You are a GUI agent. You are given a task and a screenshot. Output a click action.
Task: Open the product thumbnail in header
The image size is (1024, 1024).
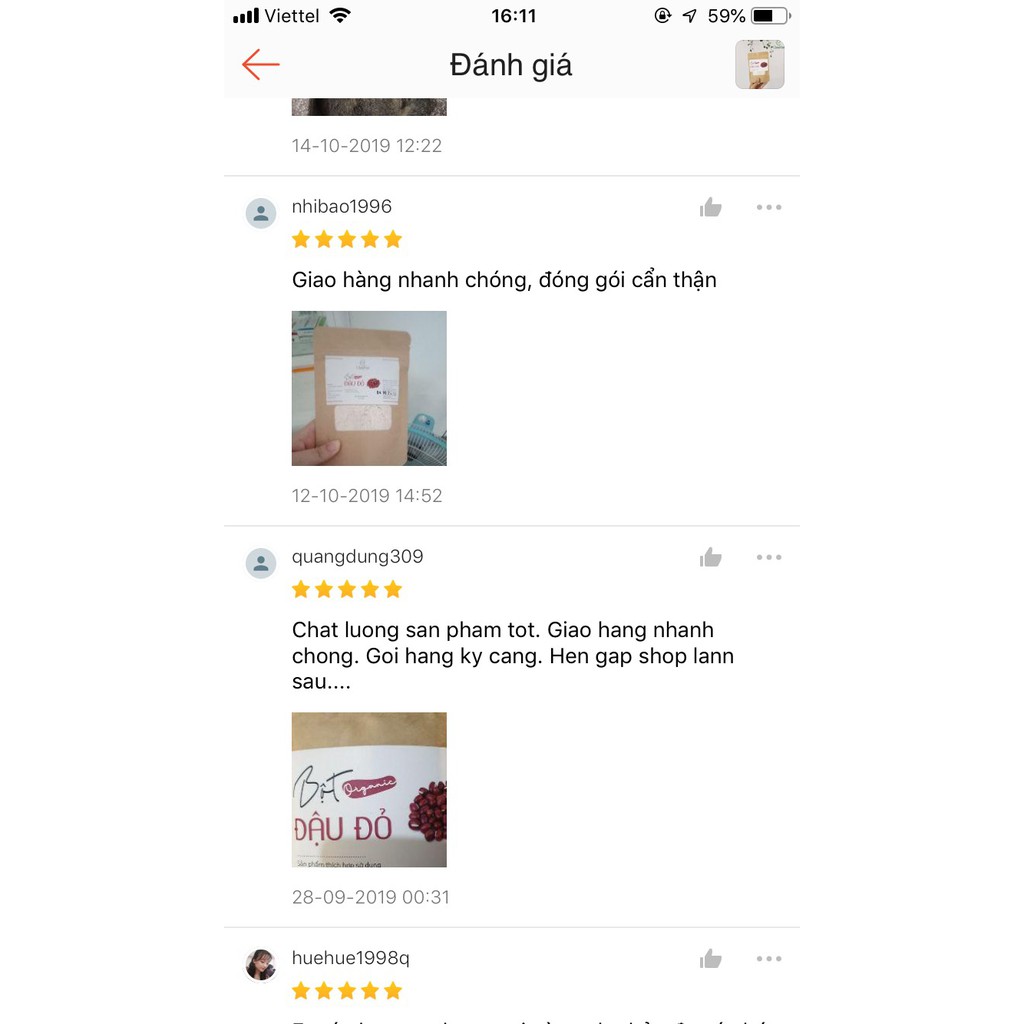760,64
